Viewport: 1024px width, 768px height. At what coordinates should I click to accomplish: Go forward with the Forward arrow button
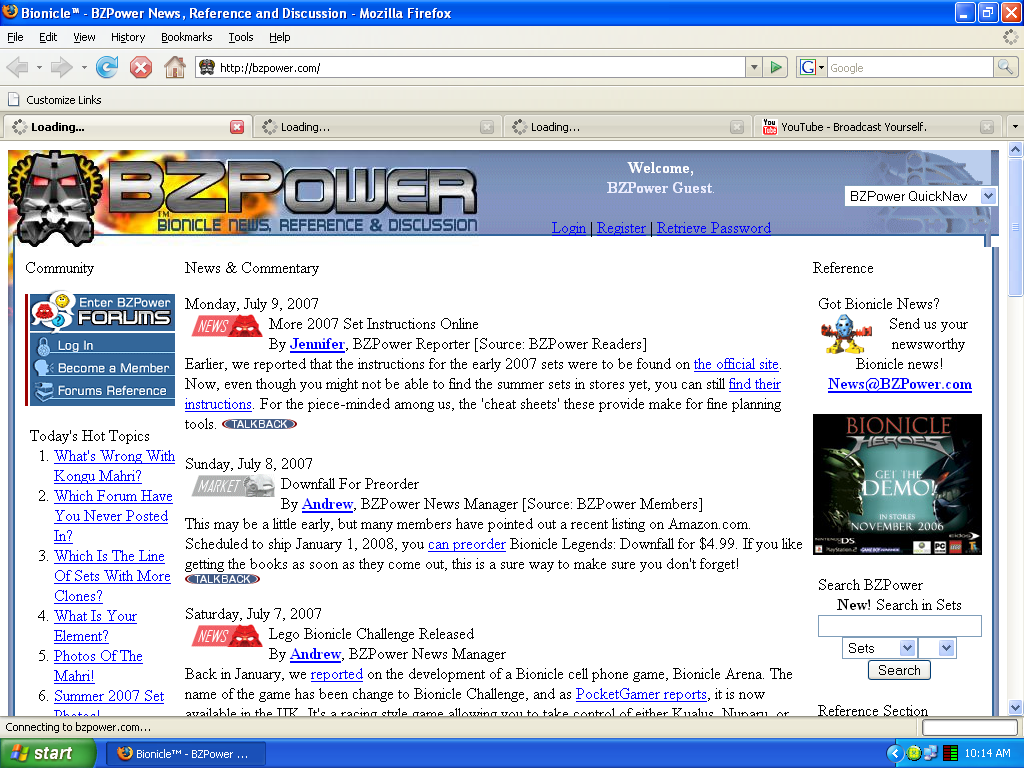(61, 67)
